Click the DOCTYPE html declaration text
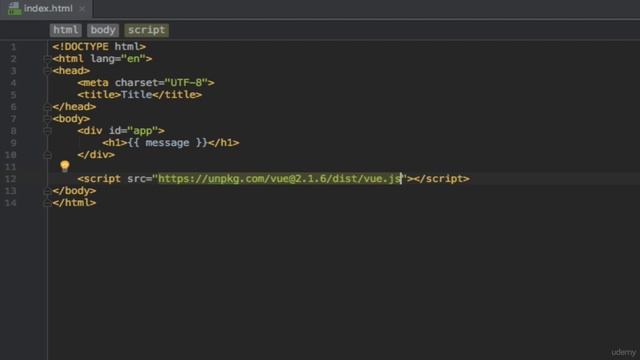Image resolution: width=640 pixels, height=360 pixels. point(99,47)
